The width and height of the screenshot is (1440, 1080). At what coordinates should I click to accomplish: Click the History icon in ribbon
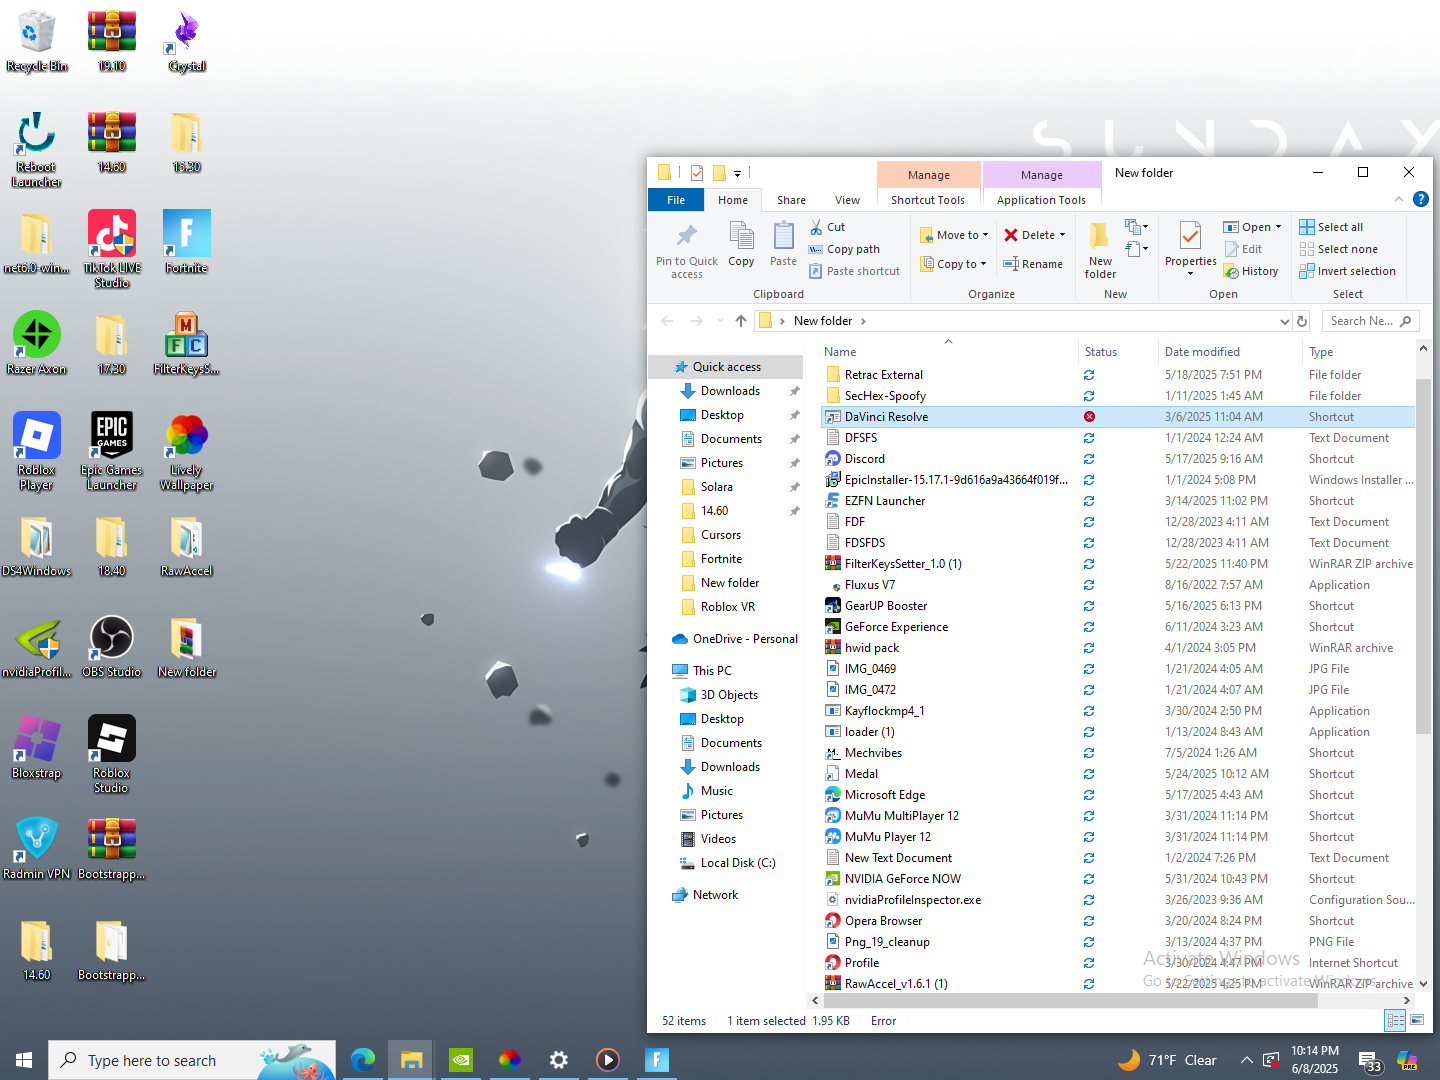click(1232, 272)
